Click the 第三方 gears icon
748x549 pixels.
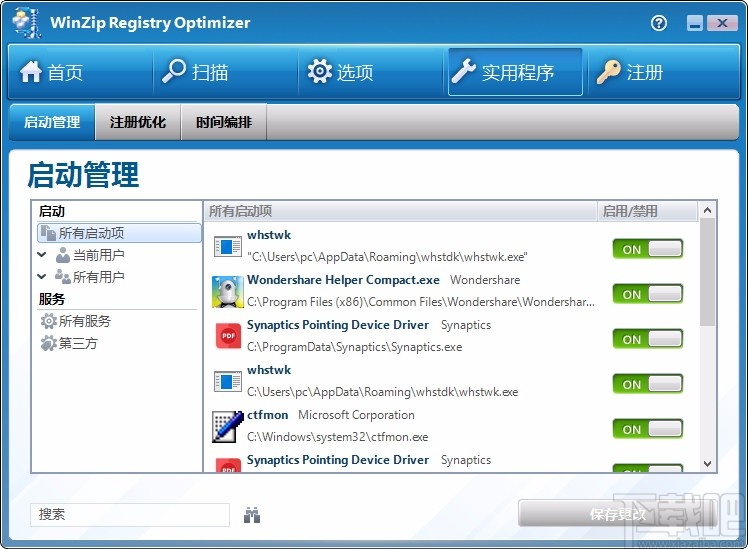tap(49, 343)
